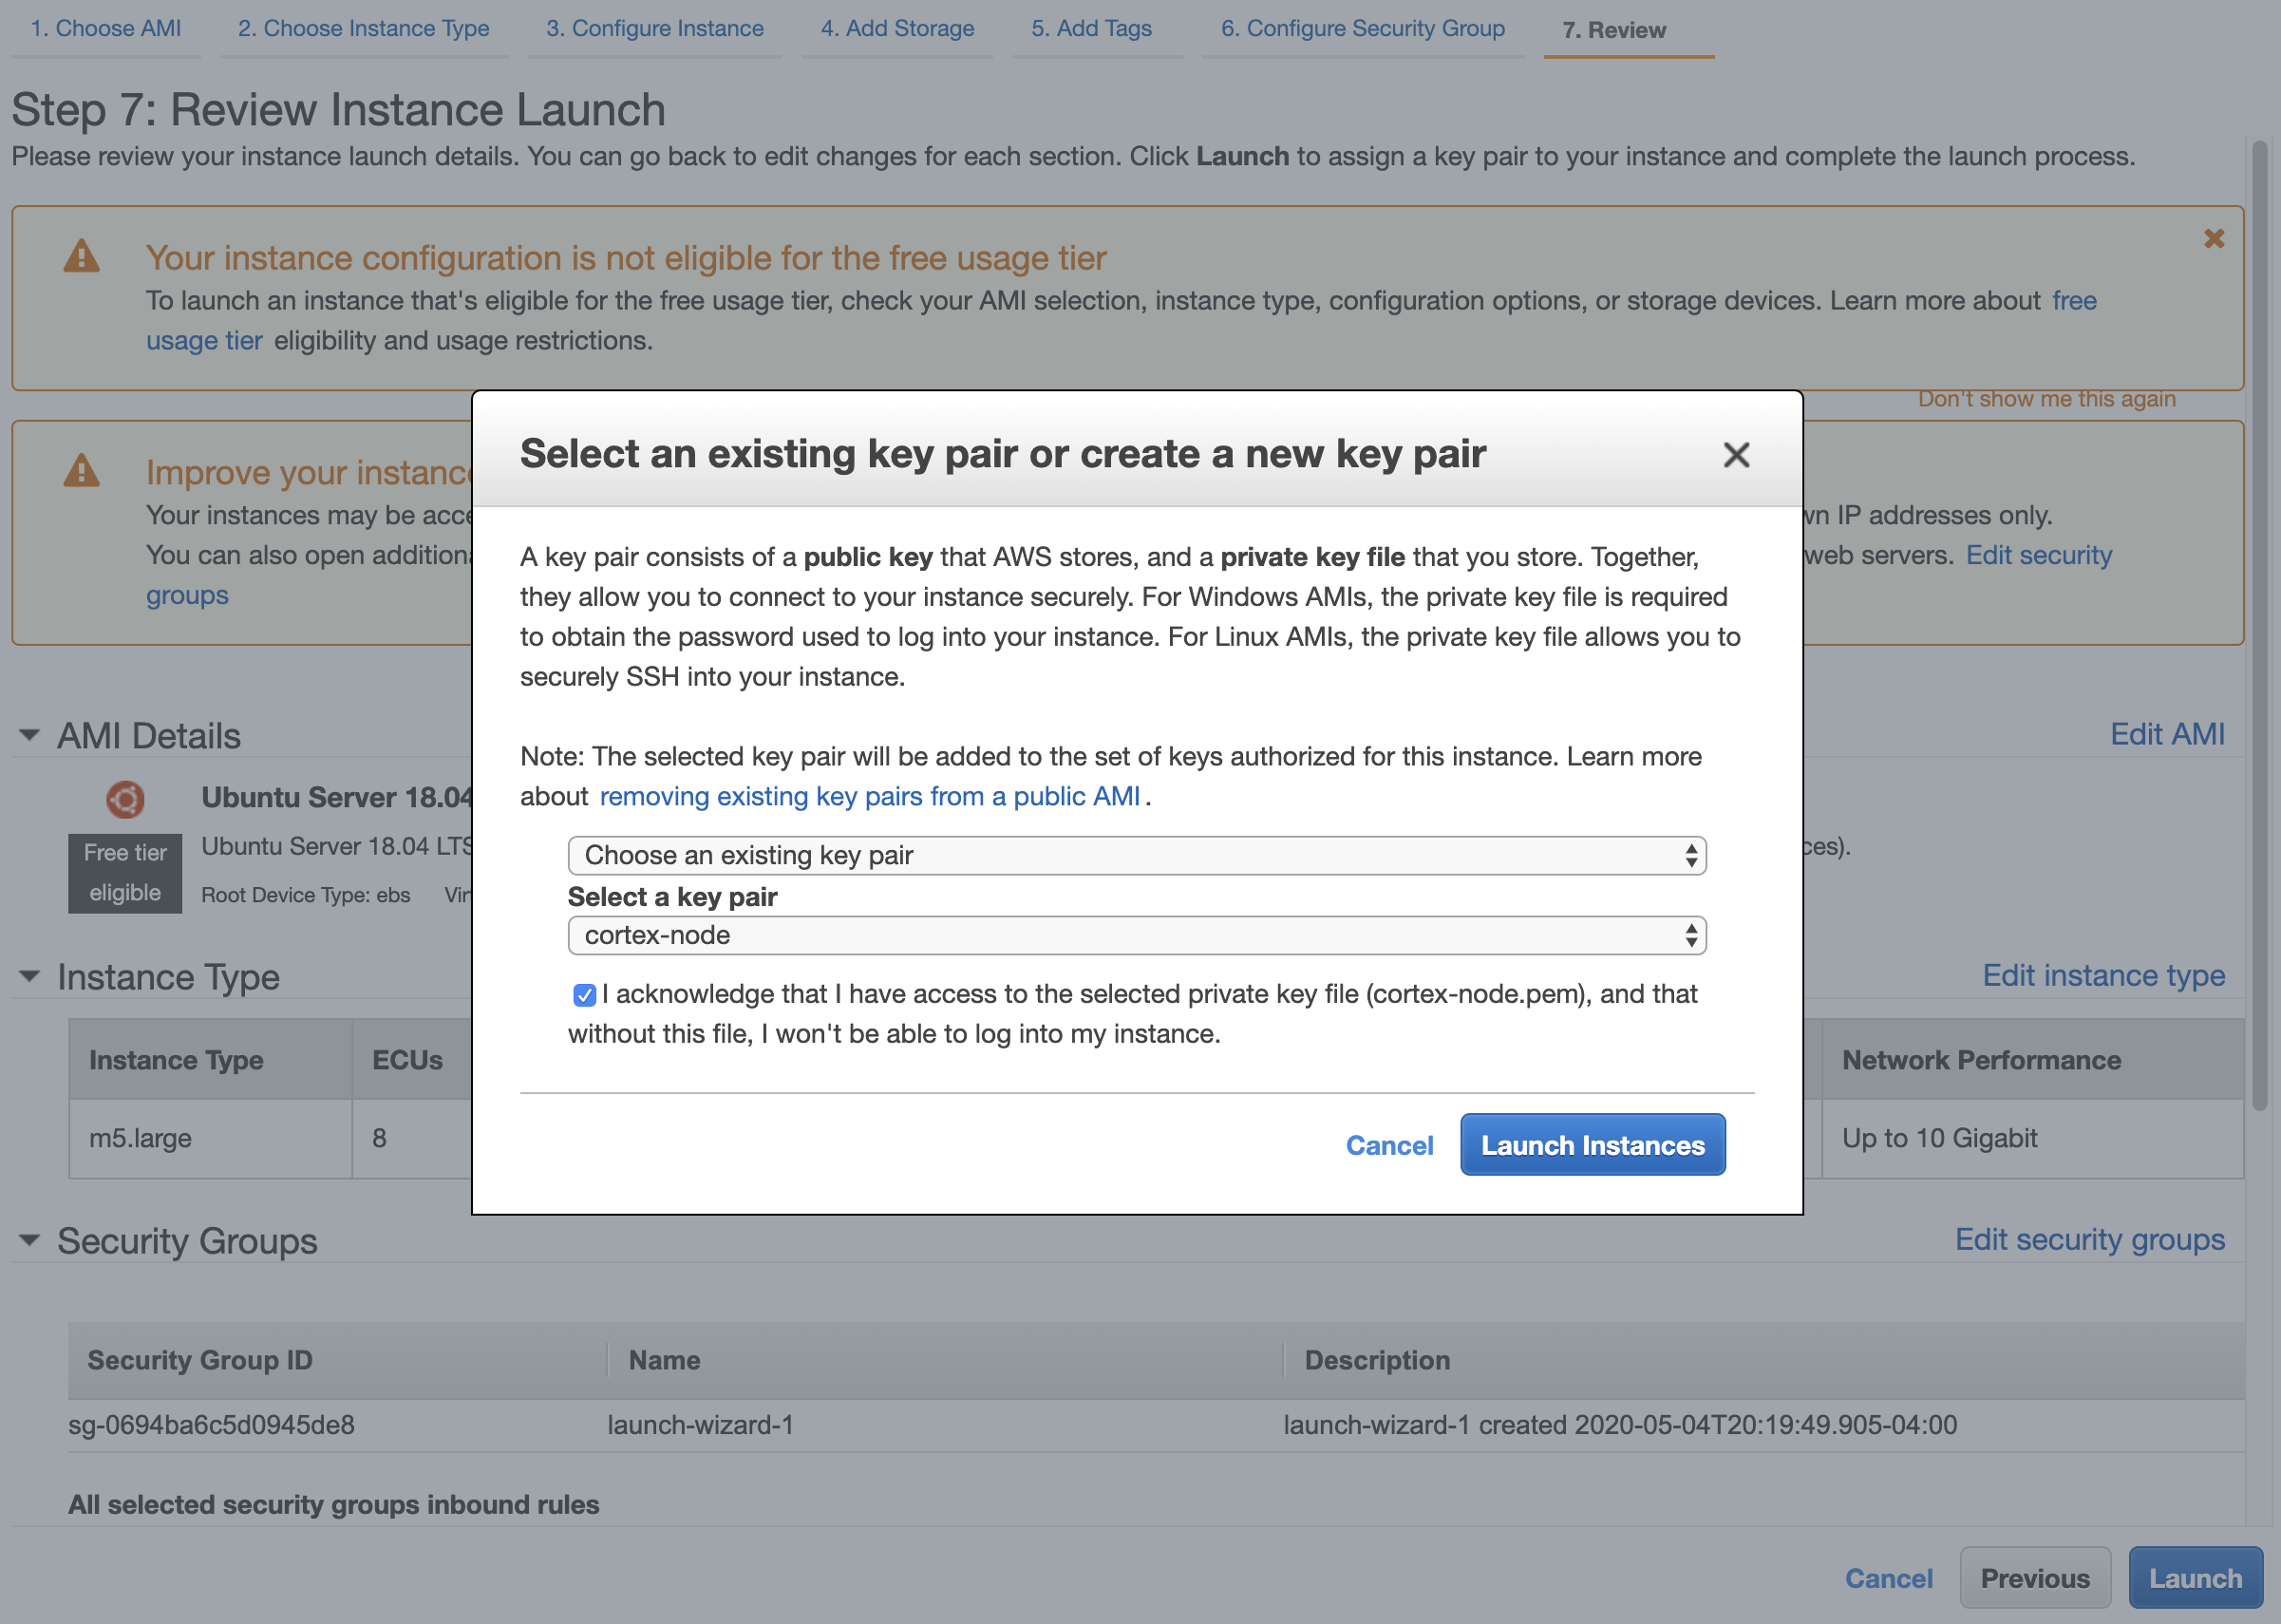2281x1624 pixels.
Task: Switch to the Add Storage tab
Action: tap(897, 28)
